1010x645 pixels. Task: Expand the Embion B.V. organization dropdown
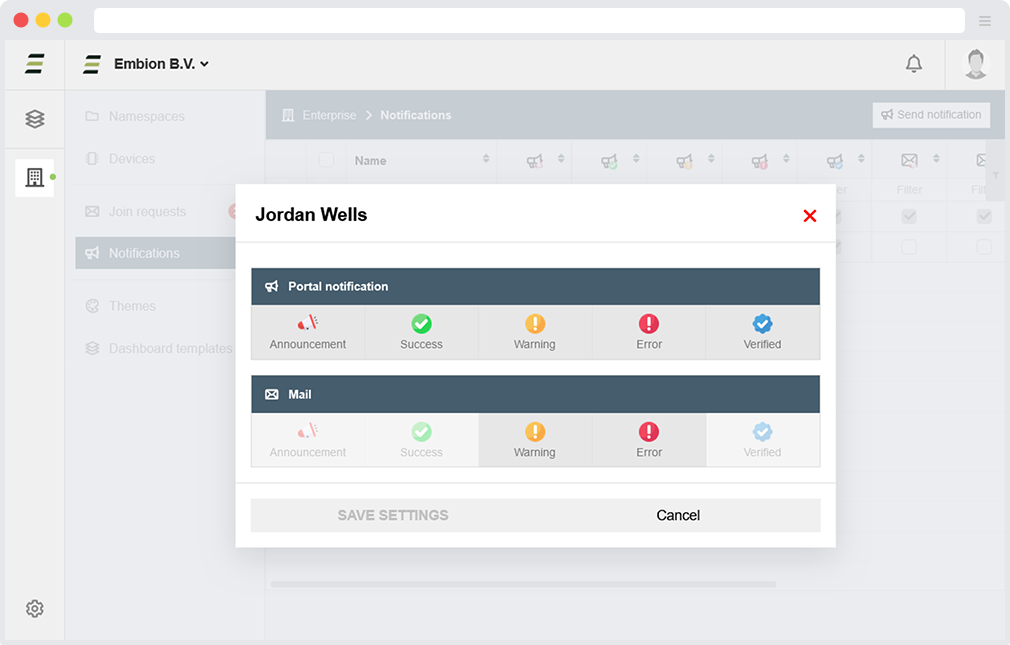point(160,64)
